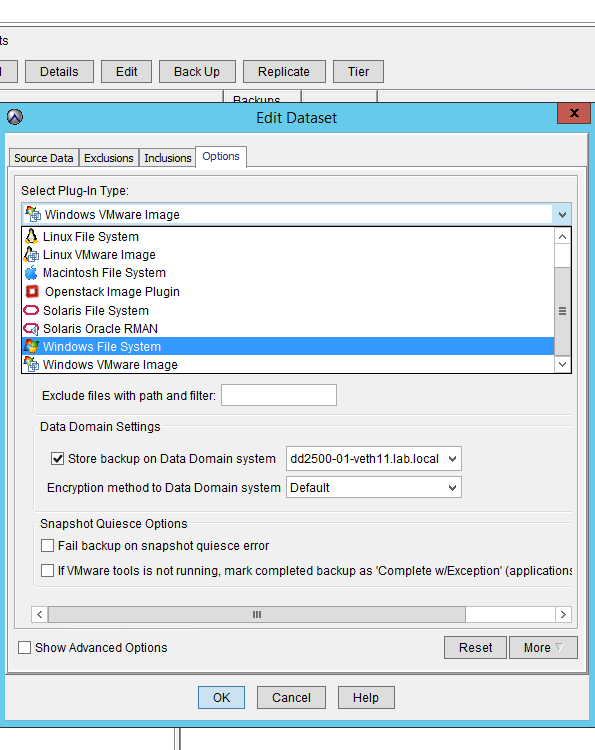Click Edit button in background window

(126, 72)
